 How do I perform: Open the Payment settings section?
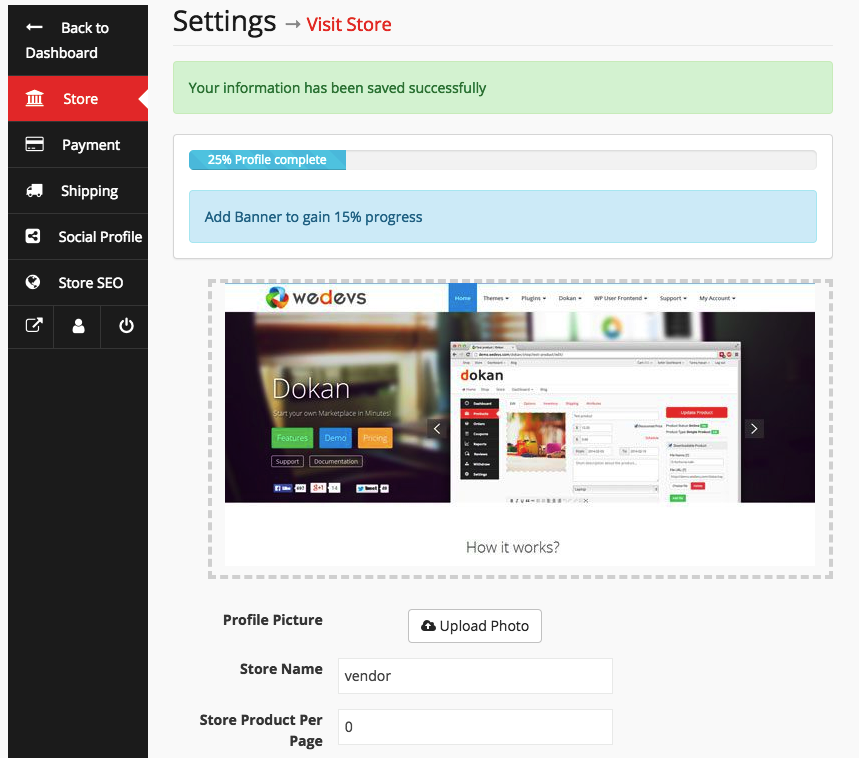click(x=78, y=145)
